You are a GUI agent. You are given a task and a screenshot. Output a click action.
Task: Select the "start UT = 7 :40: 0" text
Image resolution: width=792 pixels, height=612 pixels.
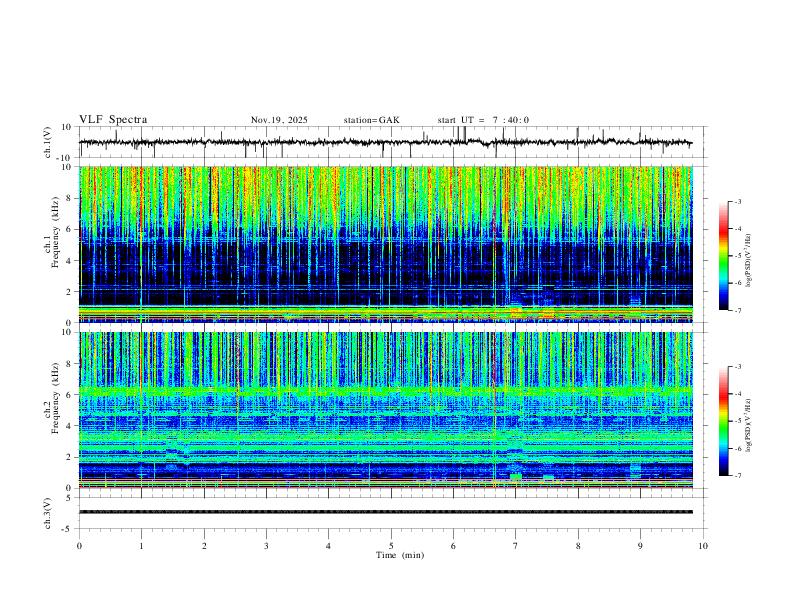click(x=483, y=120)
